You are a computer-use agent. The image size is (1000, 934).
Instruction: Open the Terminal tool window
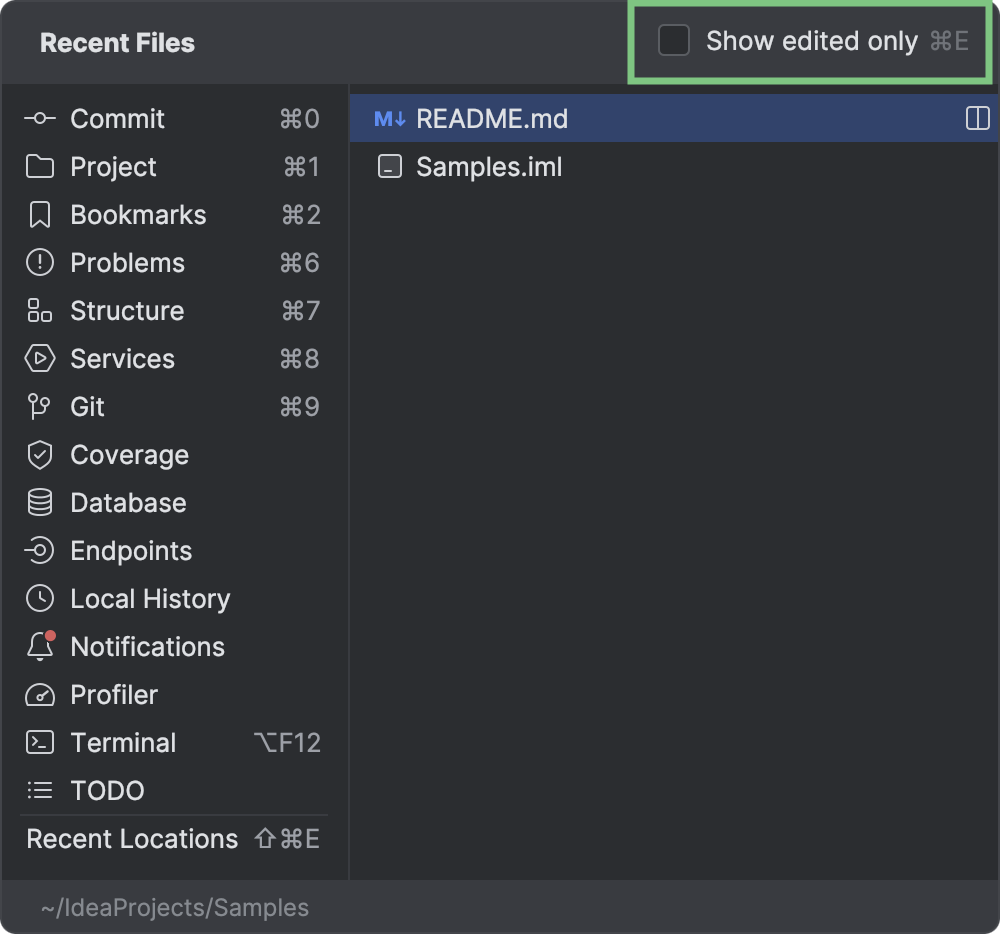point(123,743)
